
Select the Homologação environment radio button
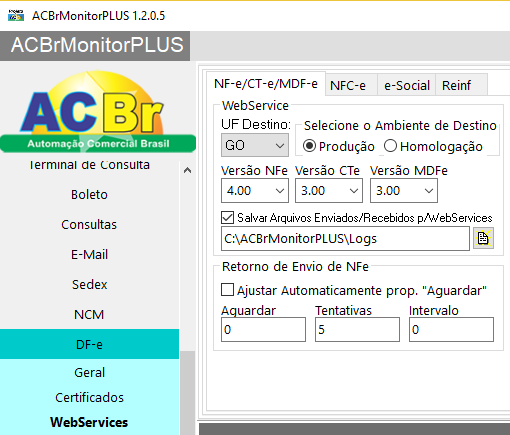[x=390, y=146]
